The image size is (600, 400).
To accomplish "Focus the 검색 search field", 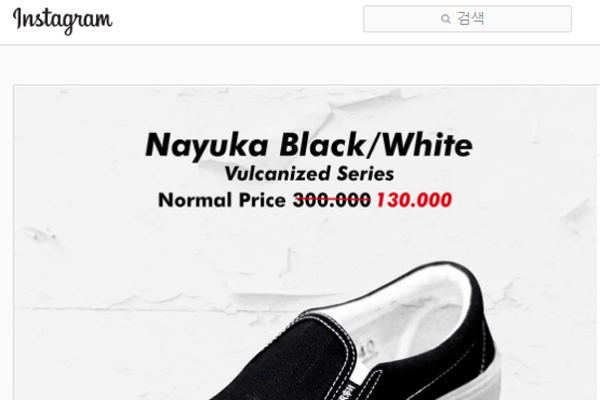I will point(467,19).
